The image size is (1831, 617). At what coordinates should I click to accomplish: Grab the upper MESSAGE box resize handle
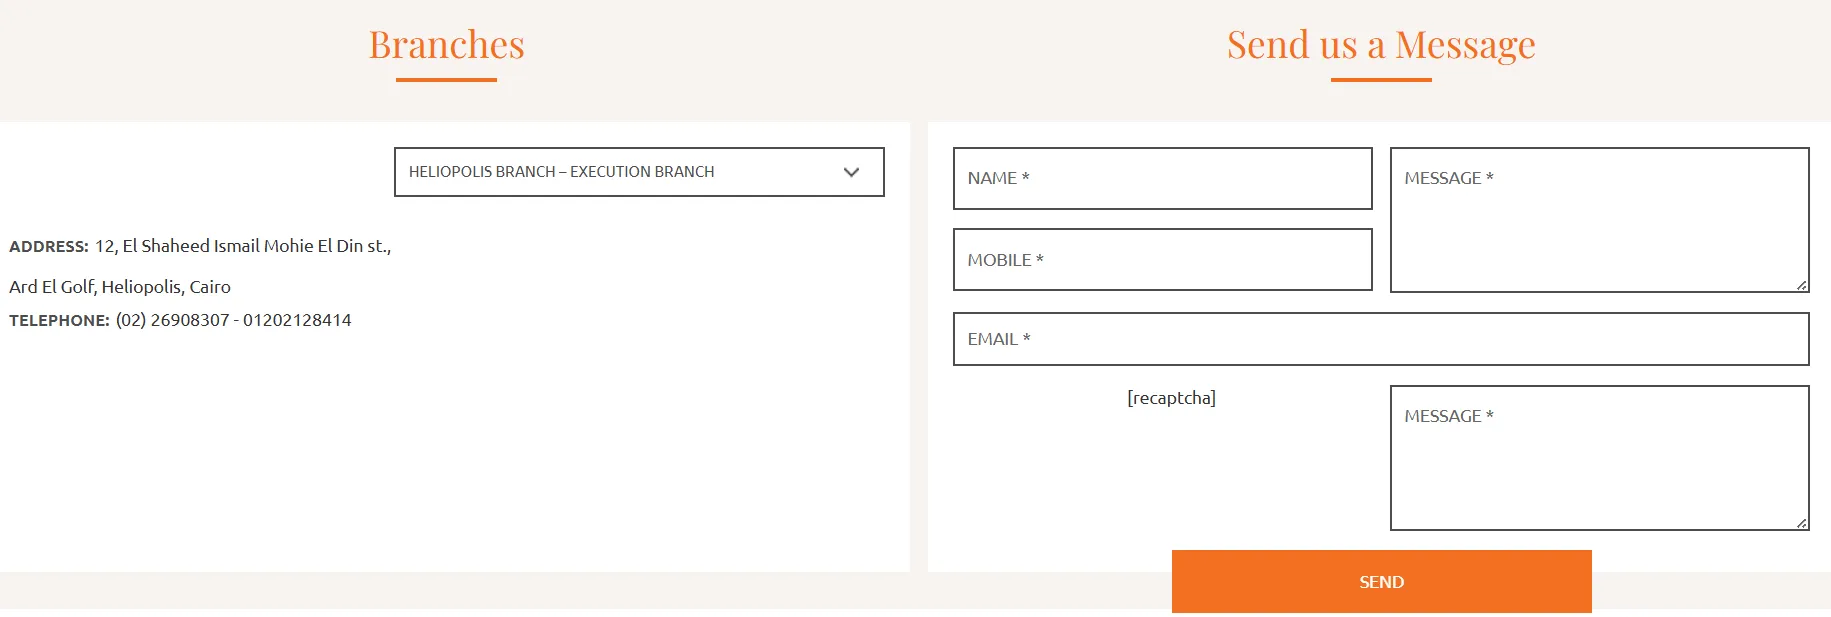1801,286
